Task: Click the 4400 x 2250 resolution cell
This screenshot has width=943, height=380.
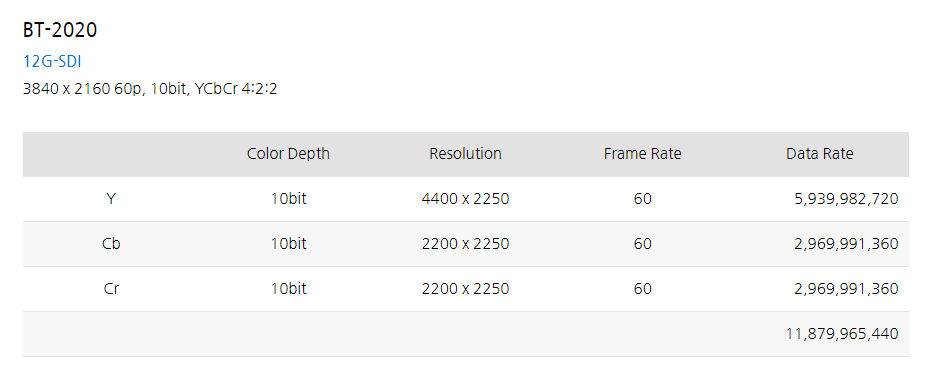Action: [465, 199]
